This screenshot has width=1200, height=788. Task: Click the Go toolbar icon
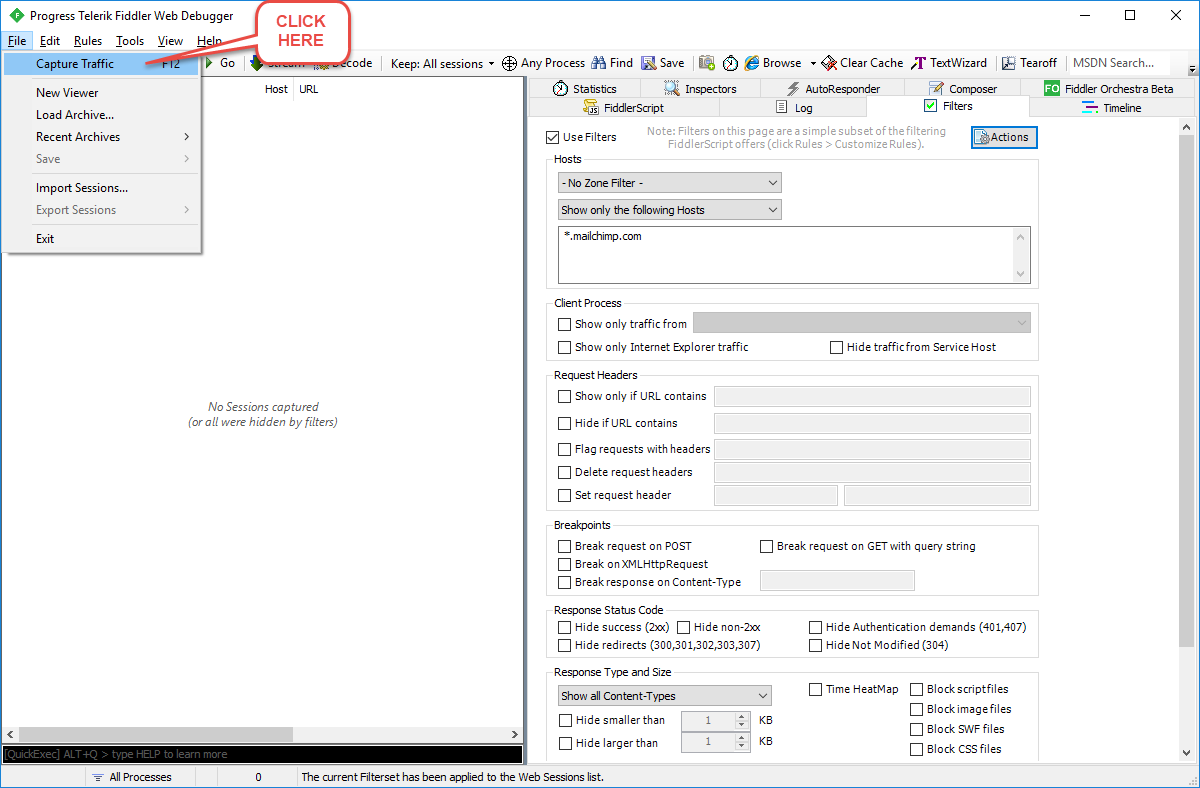[x=211, y=63]
